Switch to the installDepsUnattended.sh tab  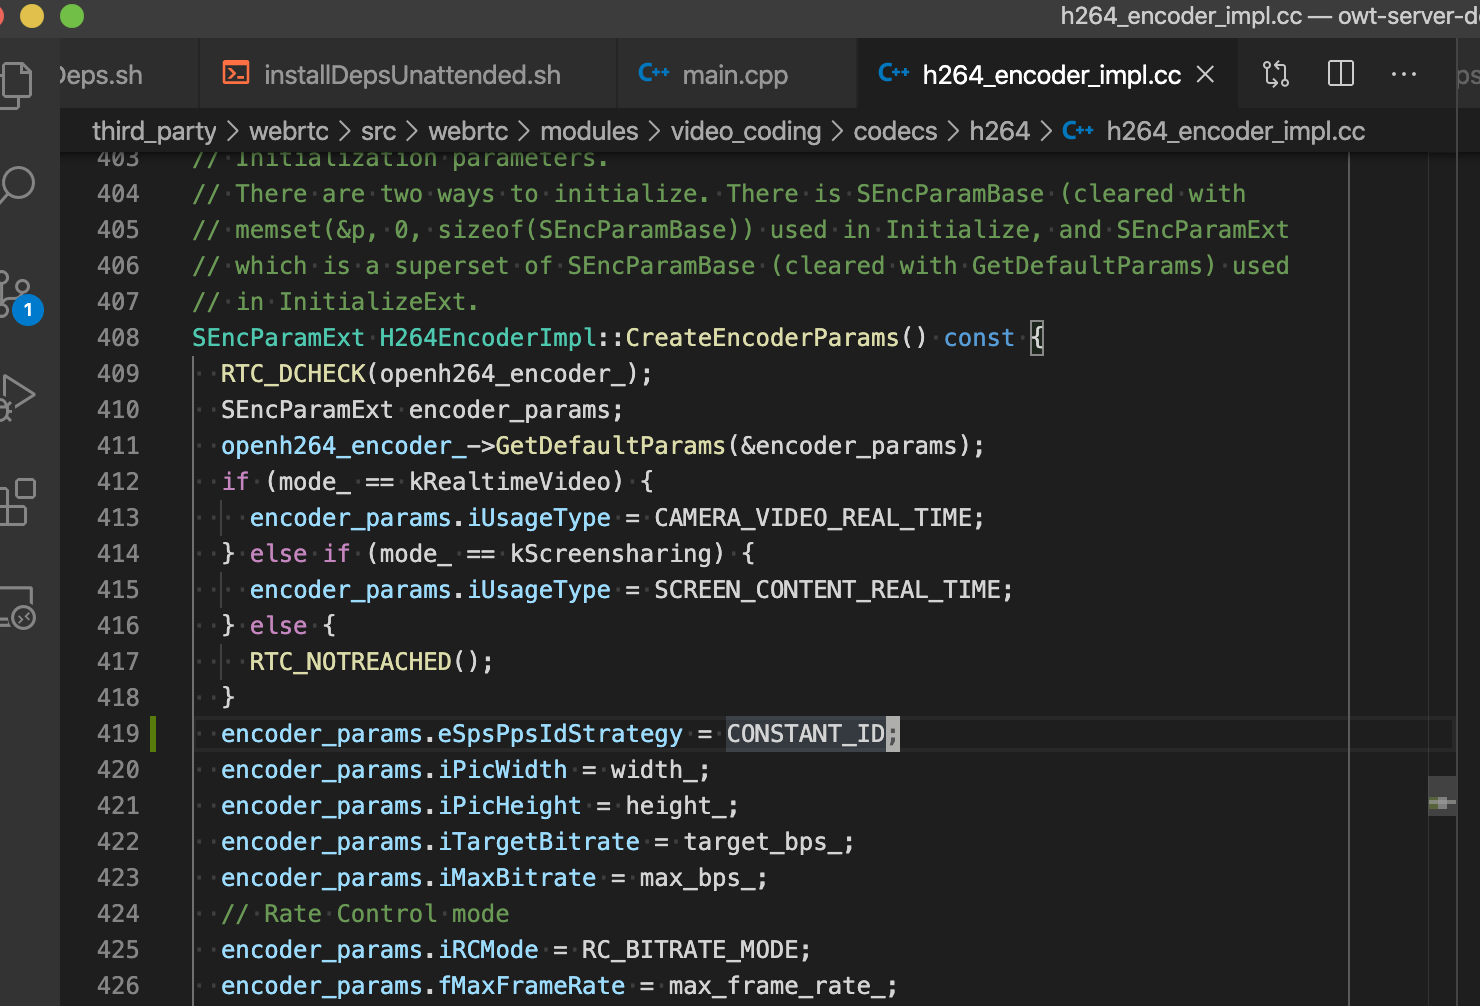(408, 75)
